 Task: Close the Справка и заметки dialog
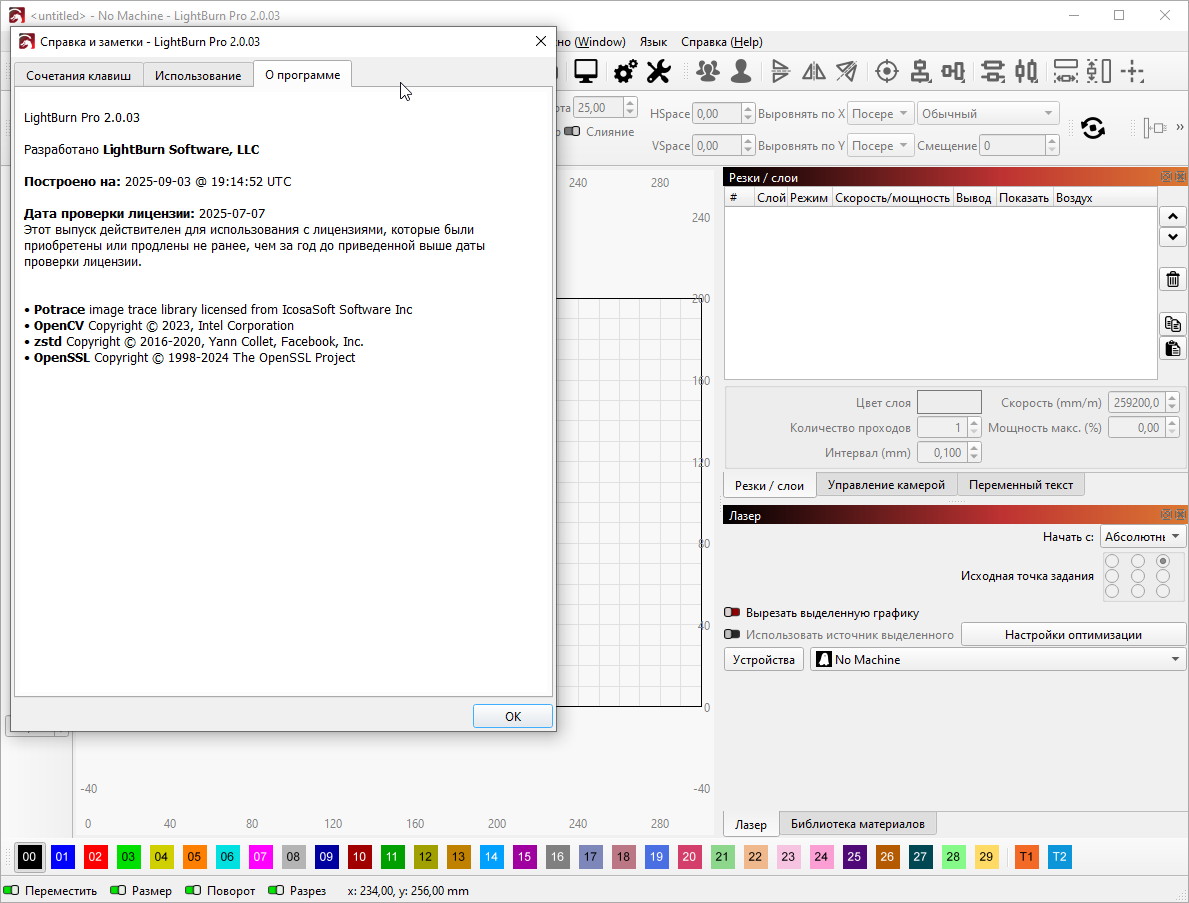click(541, 41)
